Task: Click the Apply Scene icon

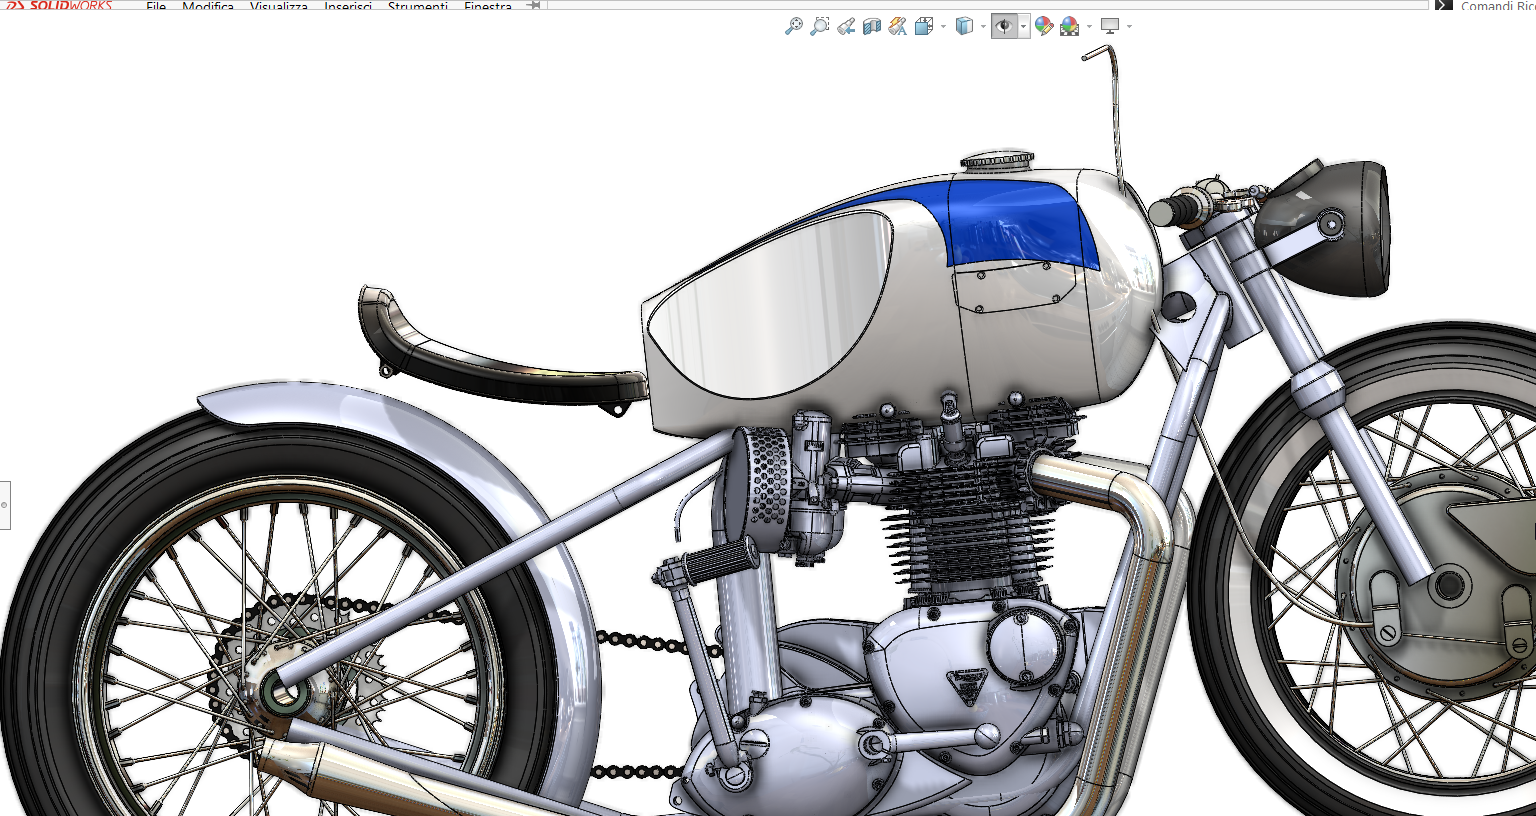Action: tap(1070, 26)
